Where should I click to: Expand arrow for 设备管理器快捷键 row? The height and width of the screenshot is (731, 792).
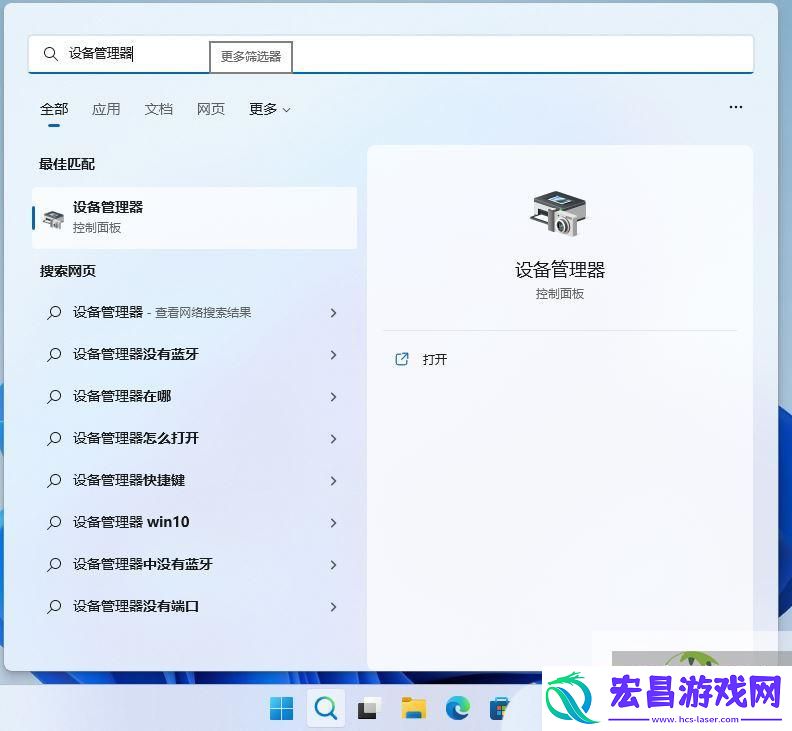click(x=333, y=481)
